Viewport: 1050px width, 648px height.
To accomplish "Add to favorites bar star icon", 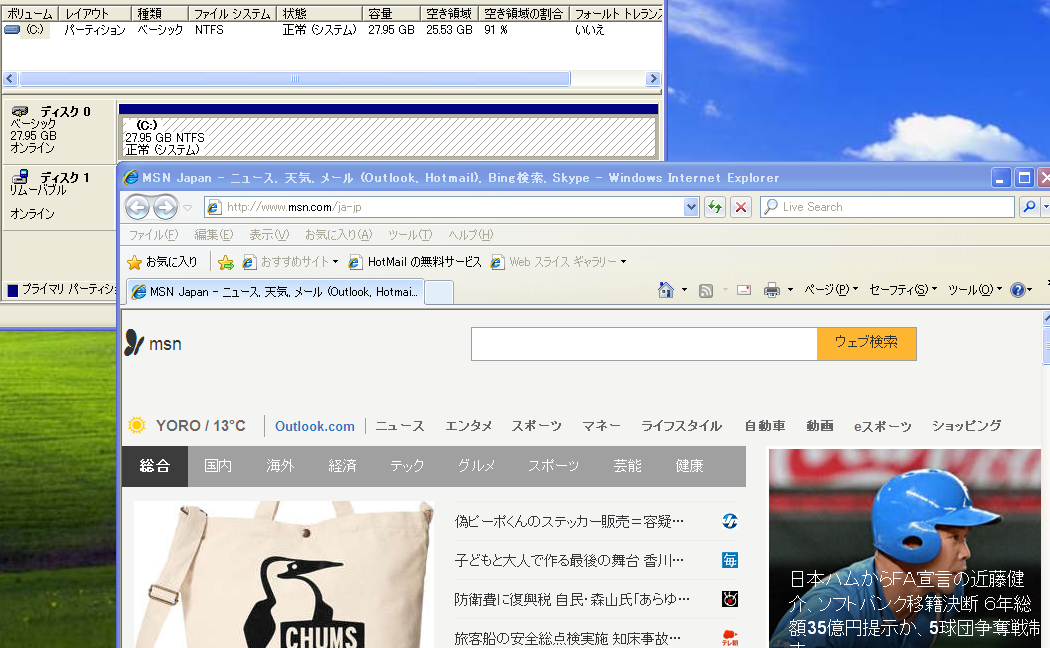I will pyautogui.click(x=226, y=262).
